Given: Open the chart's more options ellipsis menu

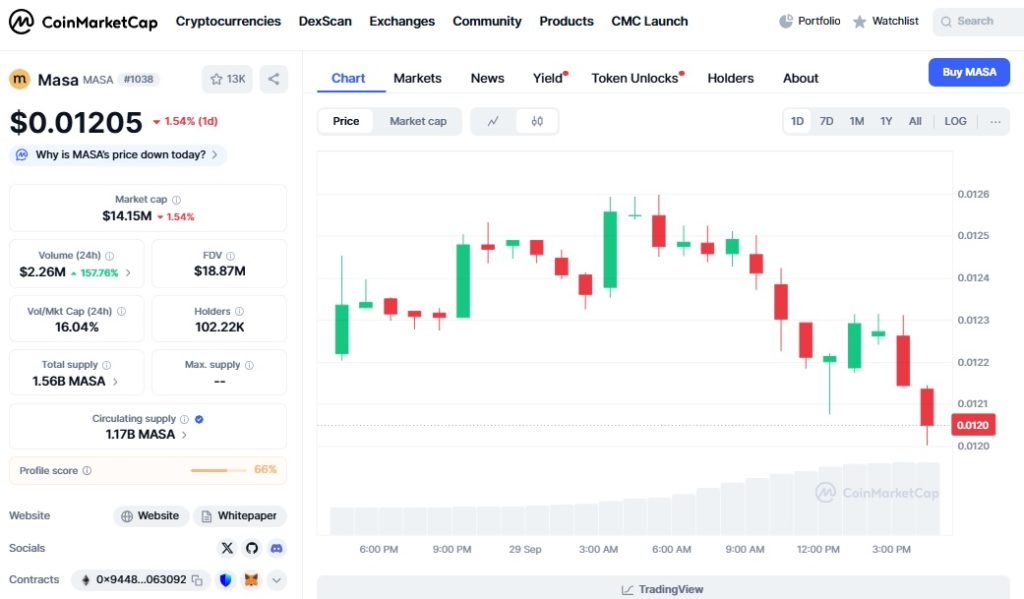Looking at the screenshot, I should pos(995,121).
